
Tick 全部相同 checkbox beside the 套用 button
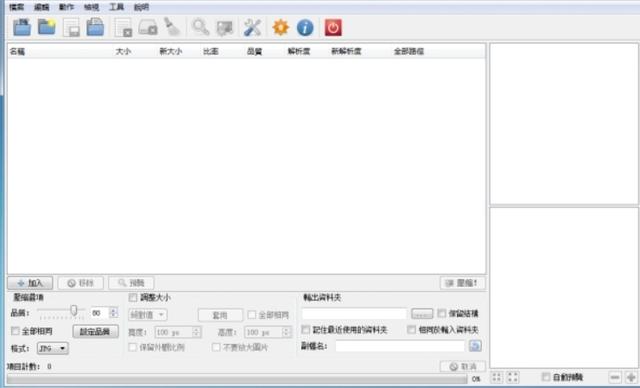point(252,315)
